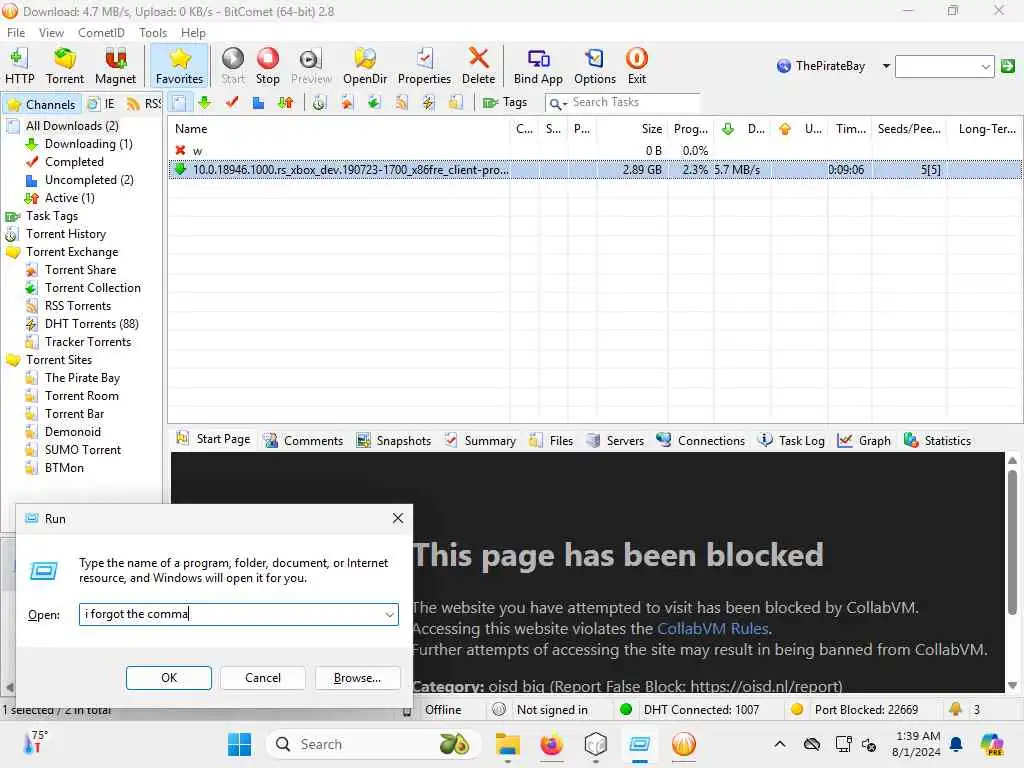Image resolution: width=1024 pixels, height=768 pixels.
Task: Select the 10.0.18946.1000 xbox_dev download row
Action: (x=594, y=170)
